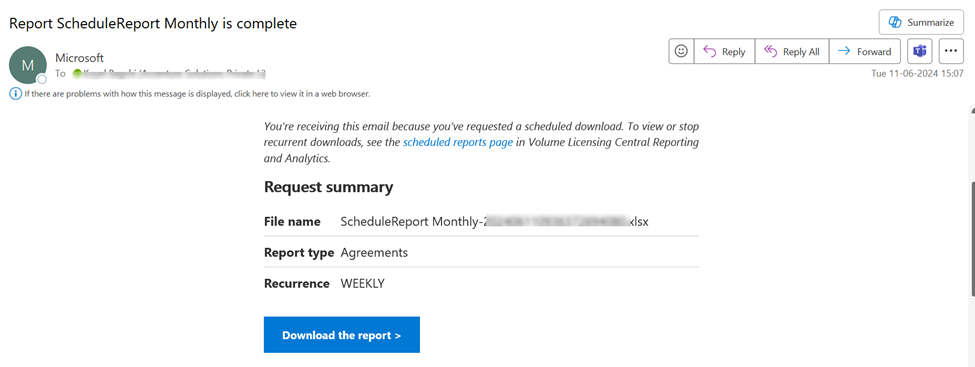Forward the ScheduleReport email
Image resolution: width=975 pixels, height=367 pixels.
[x=864, y=52]
